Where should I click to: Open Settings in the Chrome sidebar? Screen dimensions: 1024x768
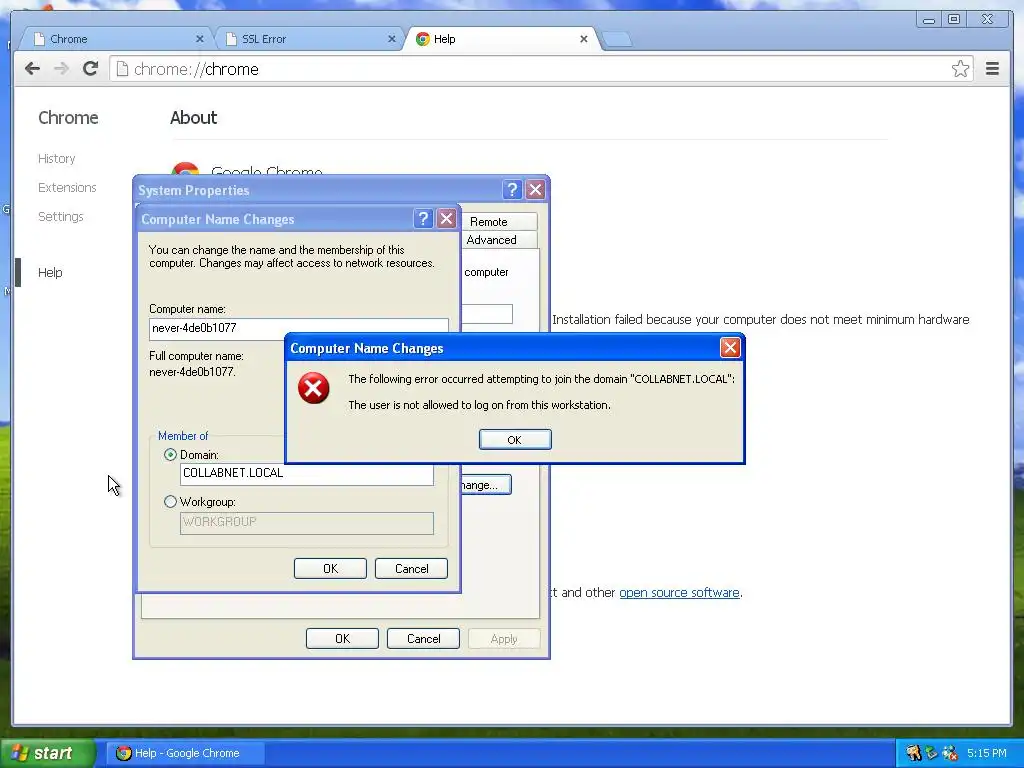pyautogui.click(x=61, y=216)
